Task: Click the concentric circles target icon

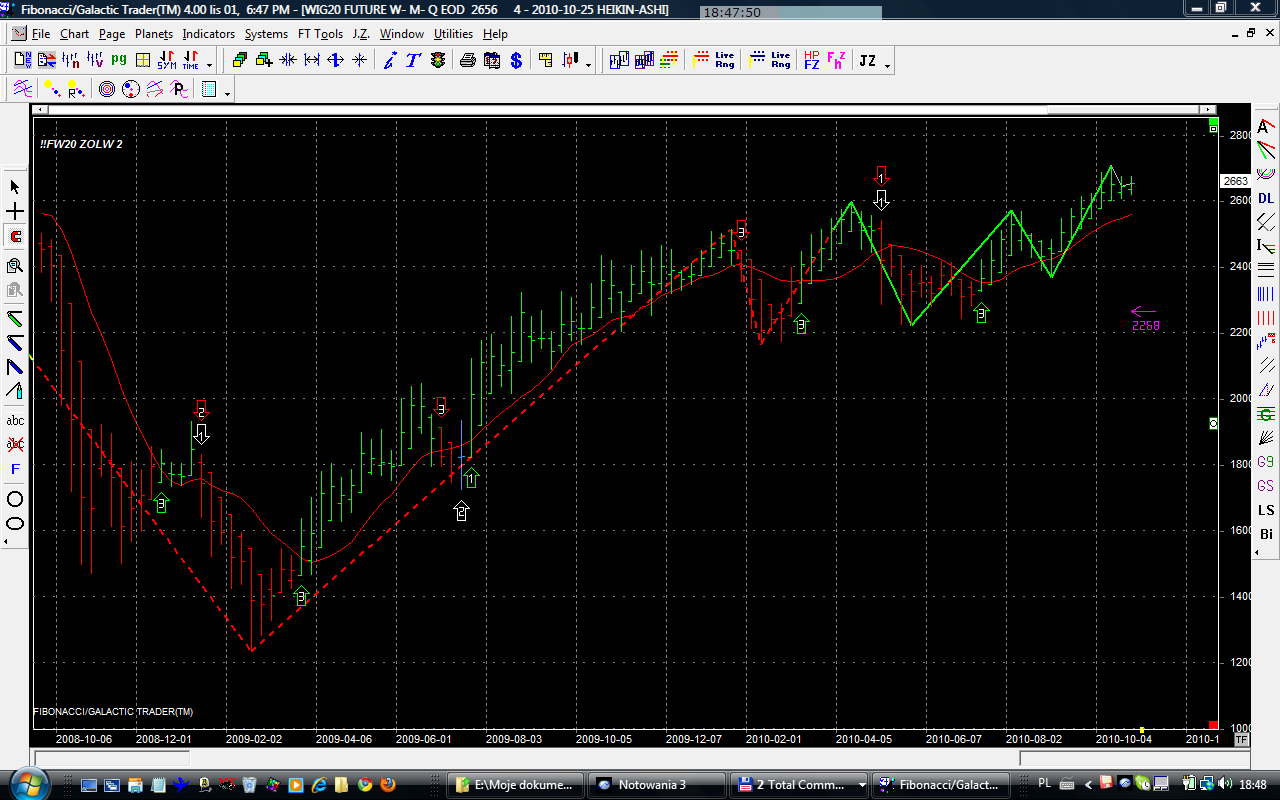Action: (x=107, y=90)
